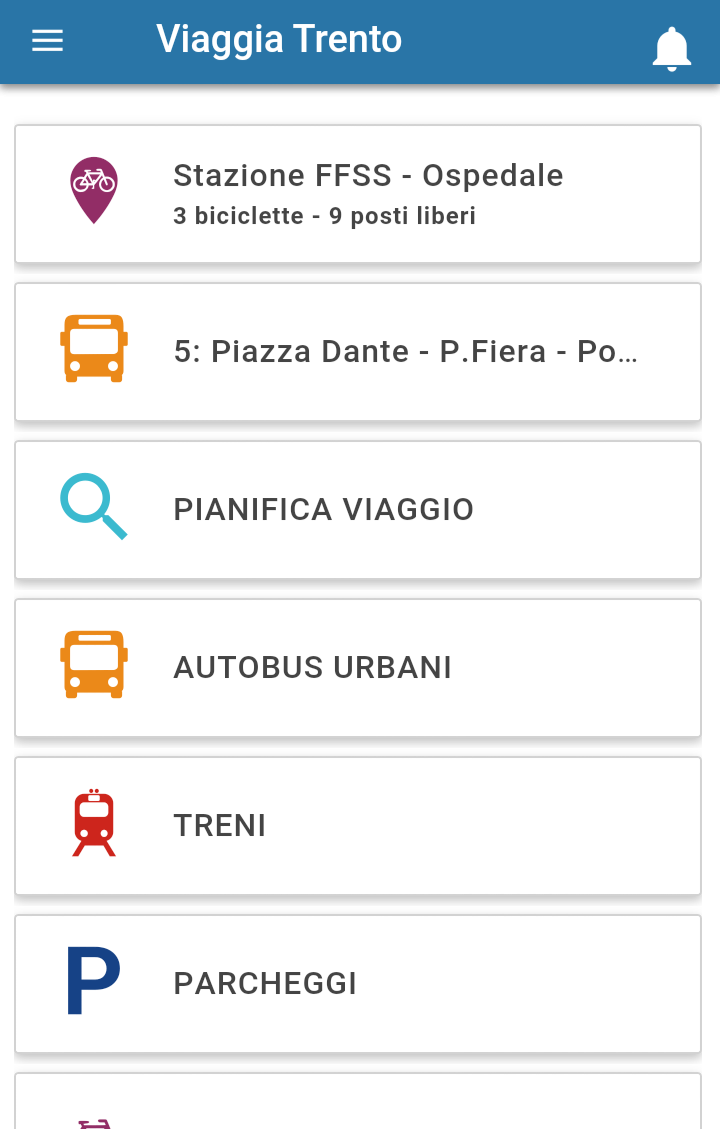Tap the purple bike-sharing pin icon

click(94, 190)
